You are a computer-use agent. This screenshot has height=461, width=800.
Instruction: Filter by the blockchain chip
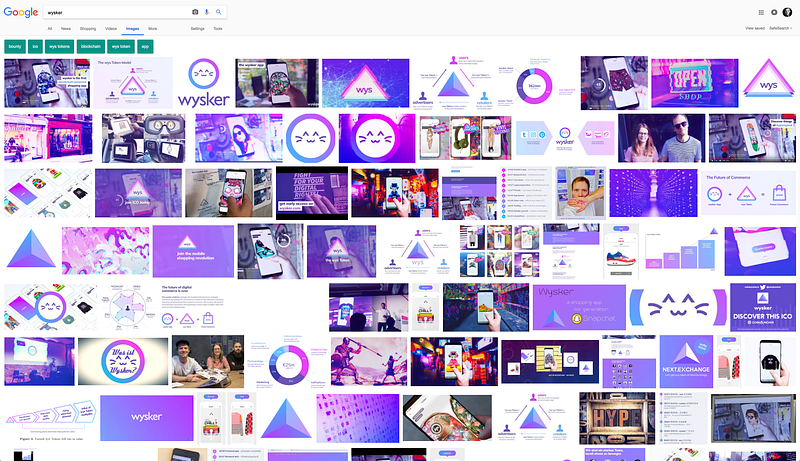[x=91, y=46]
